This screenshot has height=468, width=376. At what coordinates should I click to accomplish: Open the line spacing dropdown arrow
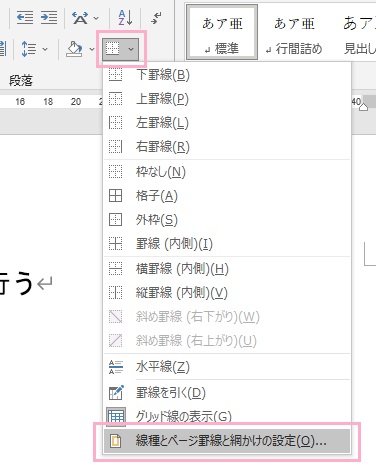[x=45, y=49]
